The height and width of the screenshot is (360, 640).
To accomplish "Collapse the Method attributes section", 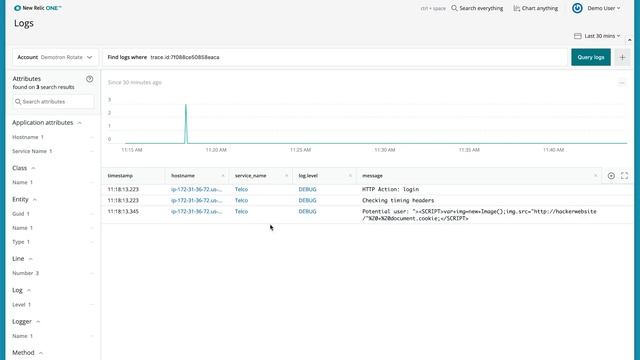I will tap(41, 353).
